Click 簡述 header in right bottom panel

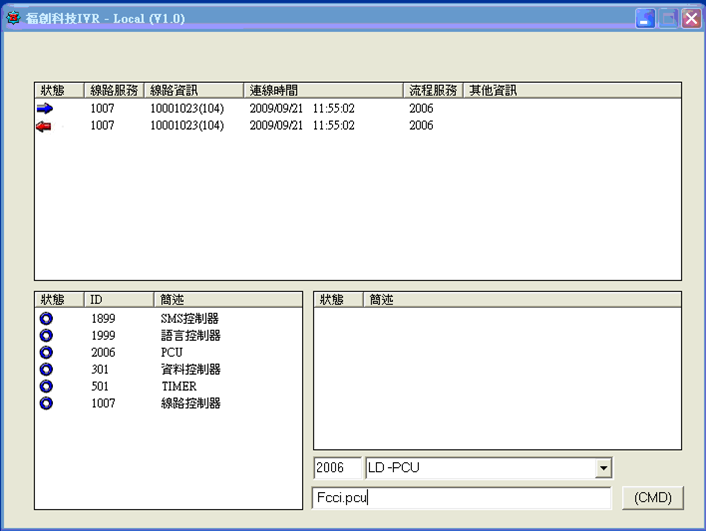522,300
